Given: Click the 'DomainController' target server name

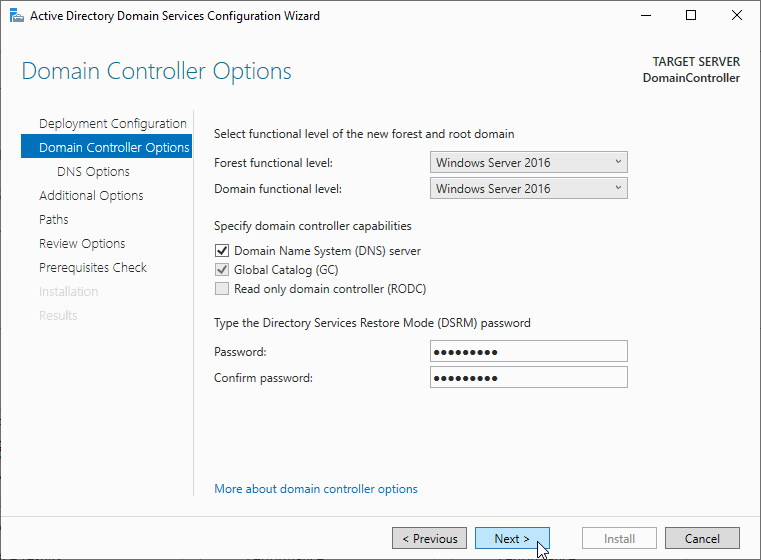Looking at the screenshot, I should tap(691, 78).
